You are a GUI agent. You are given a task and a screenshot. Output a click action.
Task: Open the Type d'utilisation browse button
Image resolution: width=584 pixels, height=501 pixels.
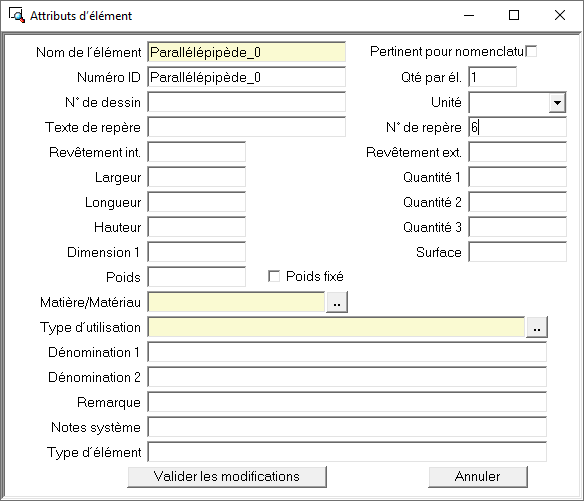536,327
